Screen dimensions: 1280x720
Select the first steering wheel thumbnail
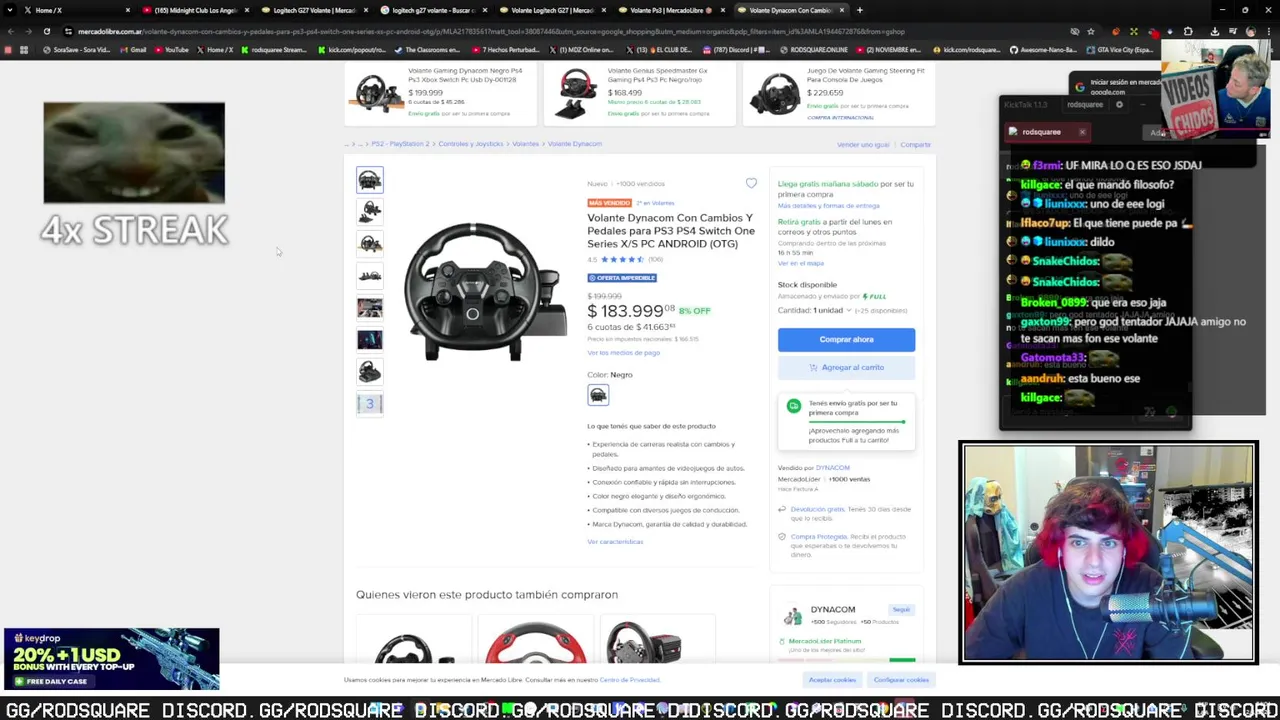(x=369, y=179)
